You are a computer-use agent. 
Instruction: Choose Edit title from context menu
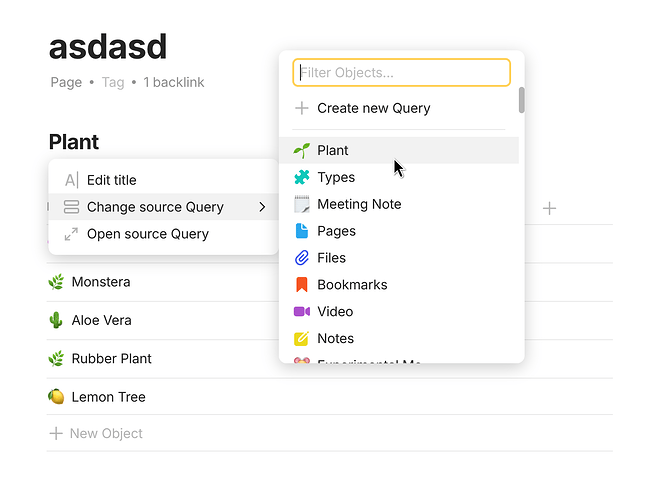click(163, 180)
